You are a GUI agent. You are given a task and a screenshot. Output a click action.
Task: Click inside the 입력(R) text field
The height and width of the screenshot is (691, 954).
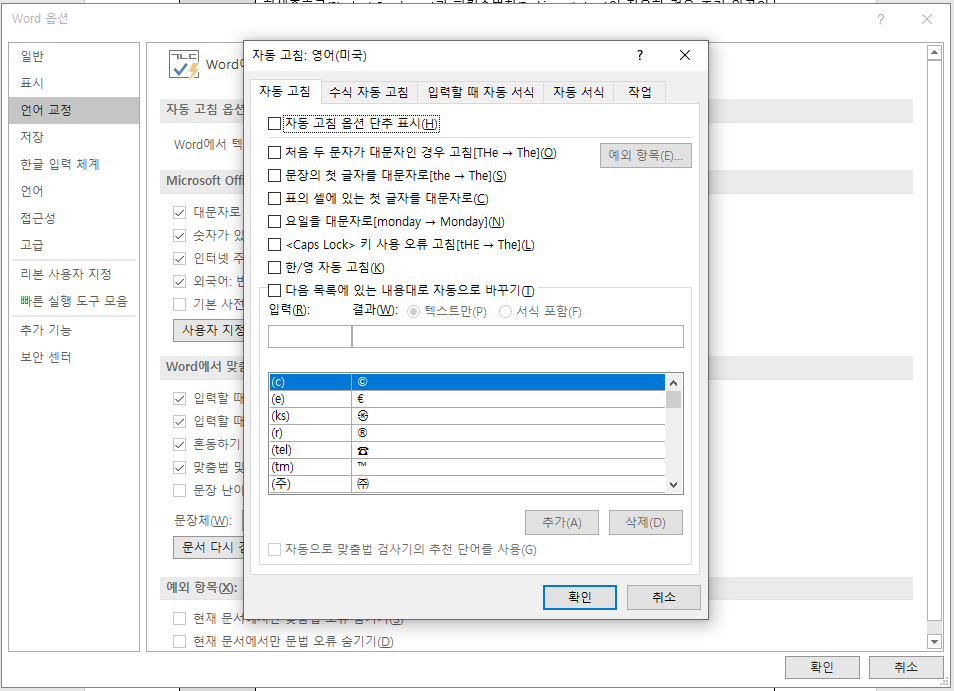[308, 336]
